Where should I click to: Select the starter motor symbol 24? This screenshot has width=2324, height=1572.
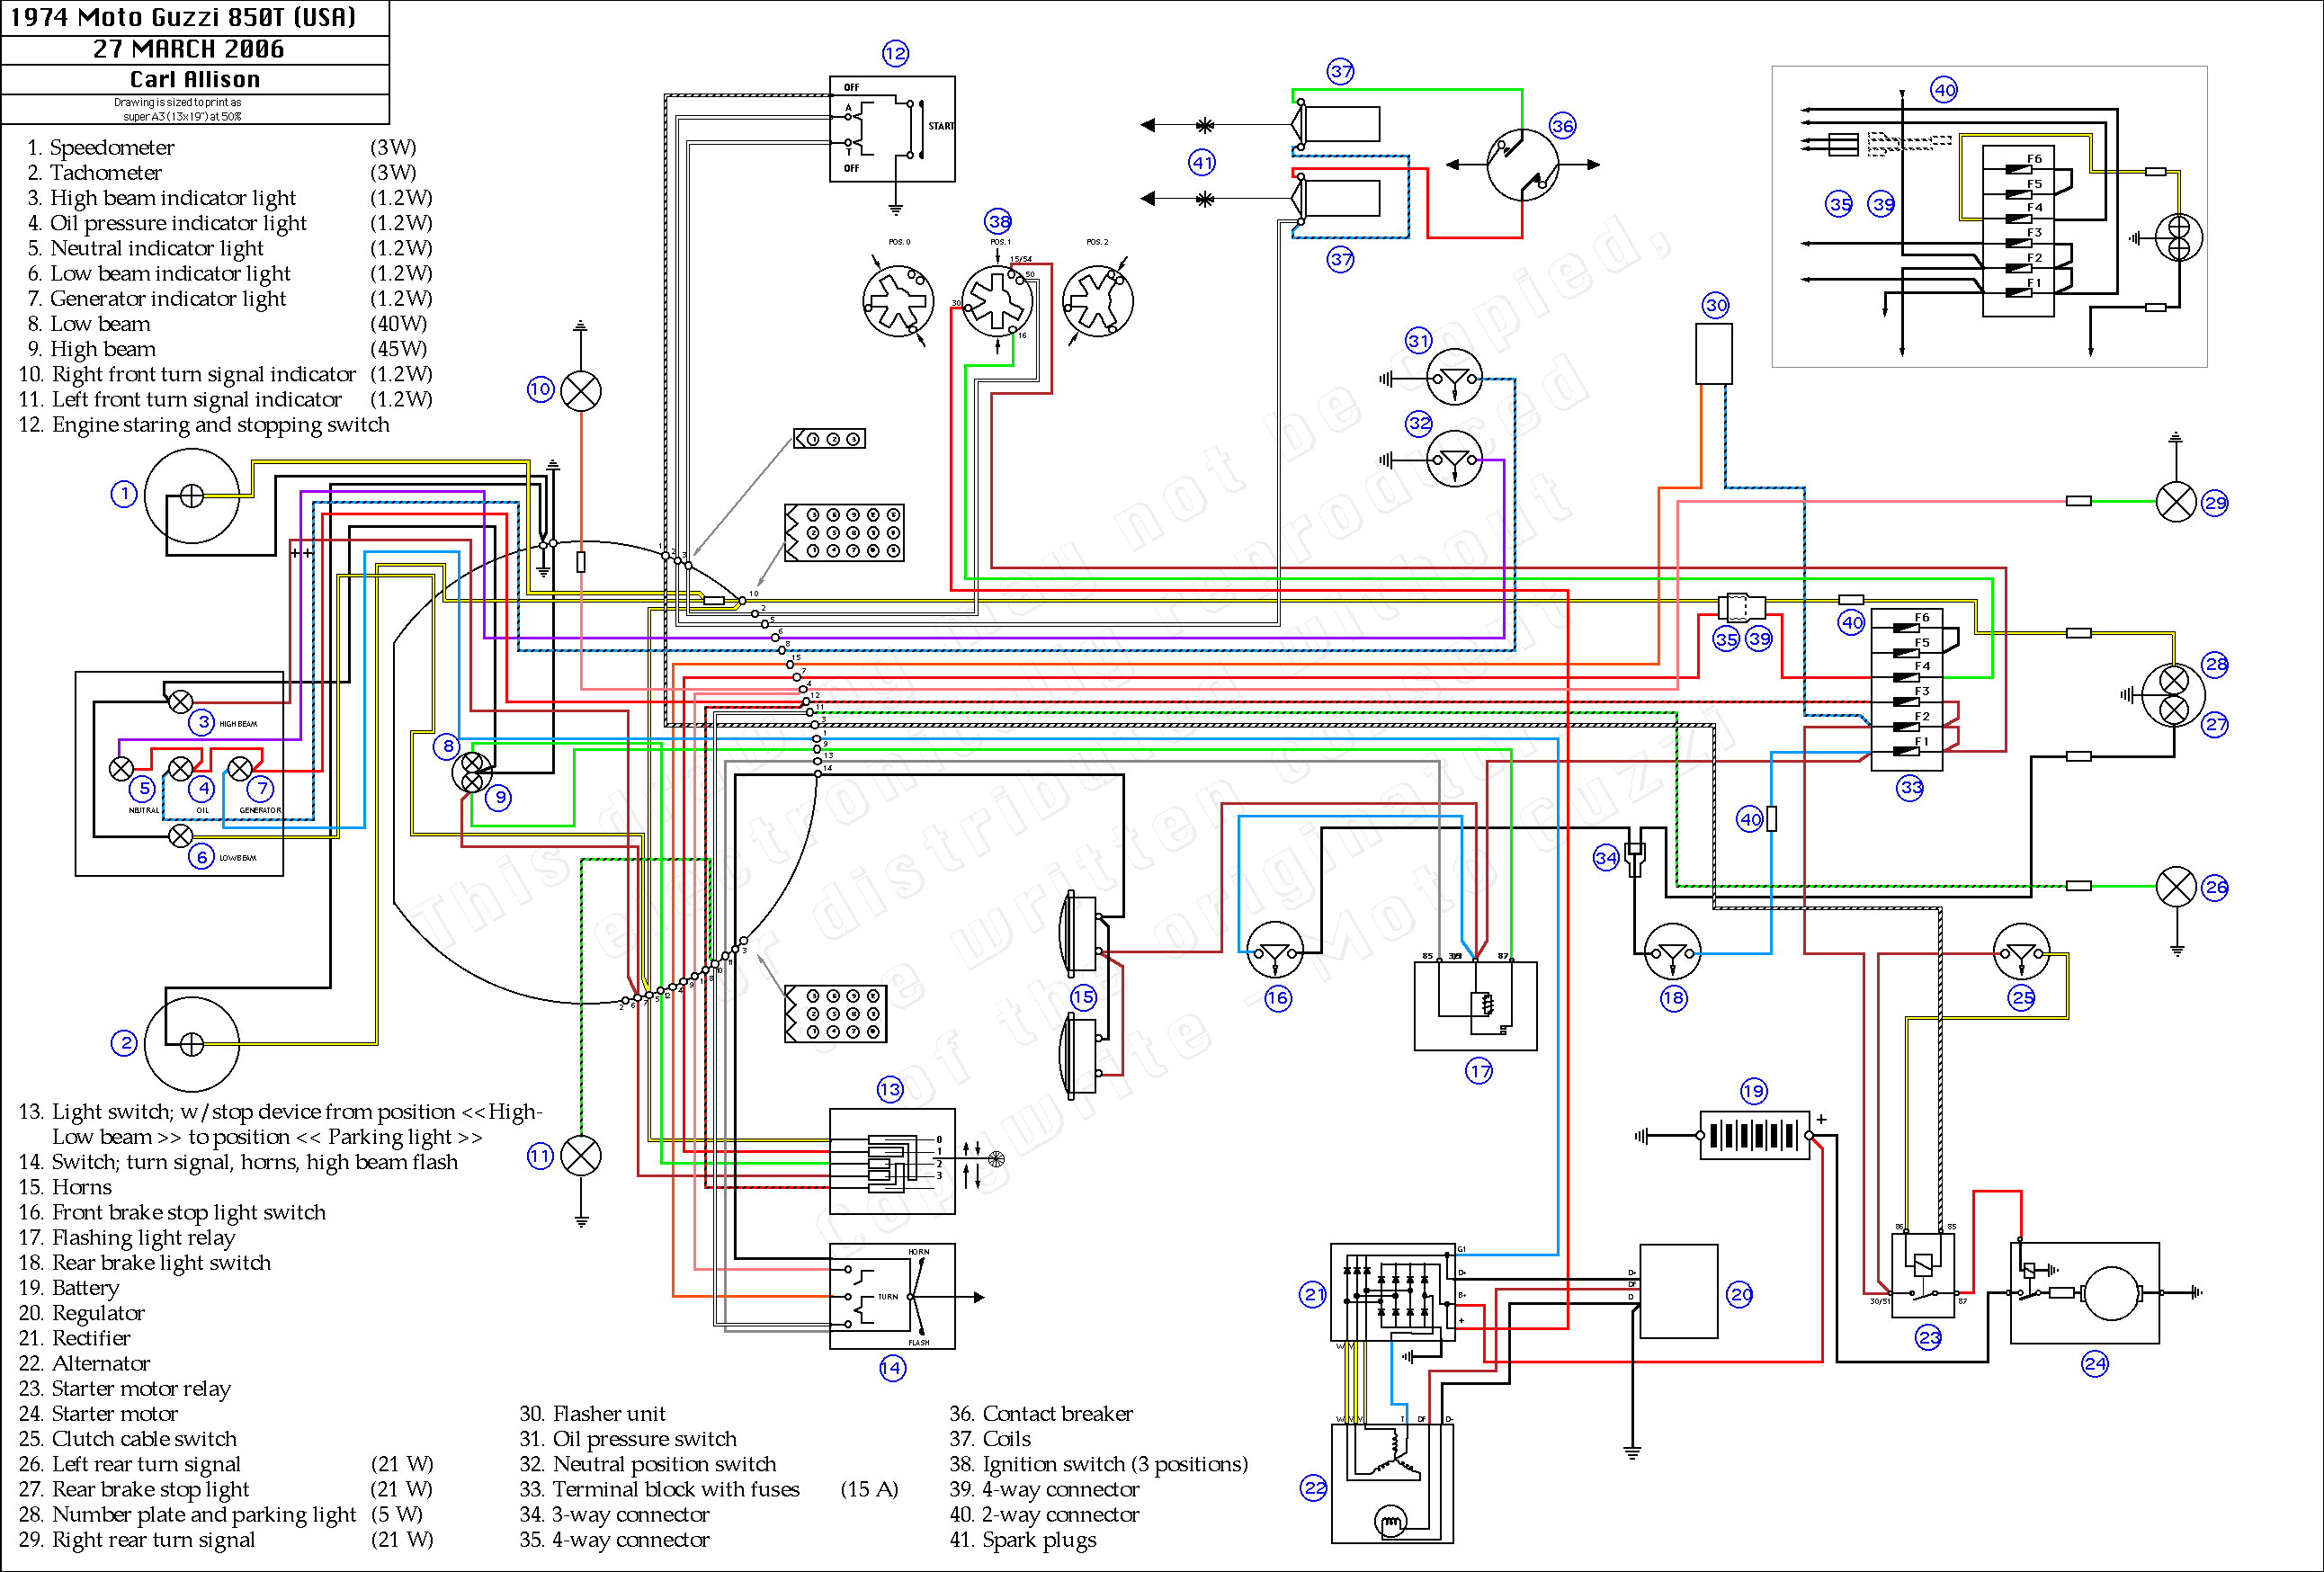(x=2085, y=1293)
